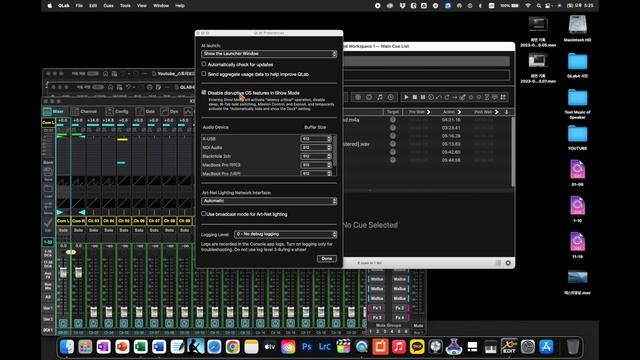Viewport: 640px width, 360px height.
Task: Expand the Post Wait column chevron
Action: [x=497, y=112]
